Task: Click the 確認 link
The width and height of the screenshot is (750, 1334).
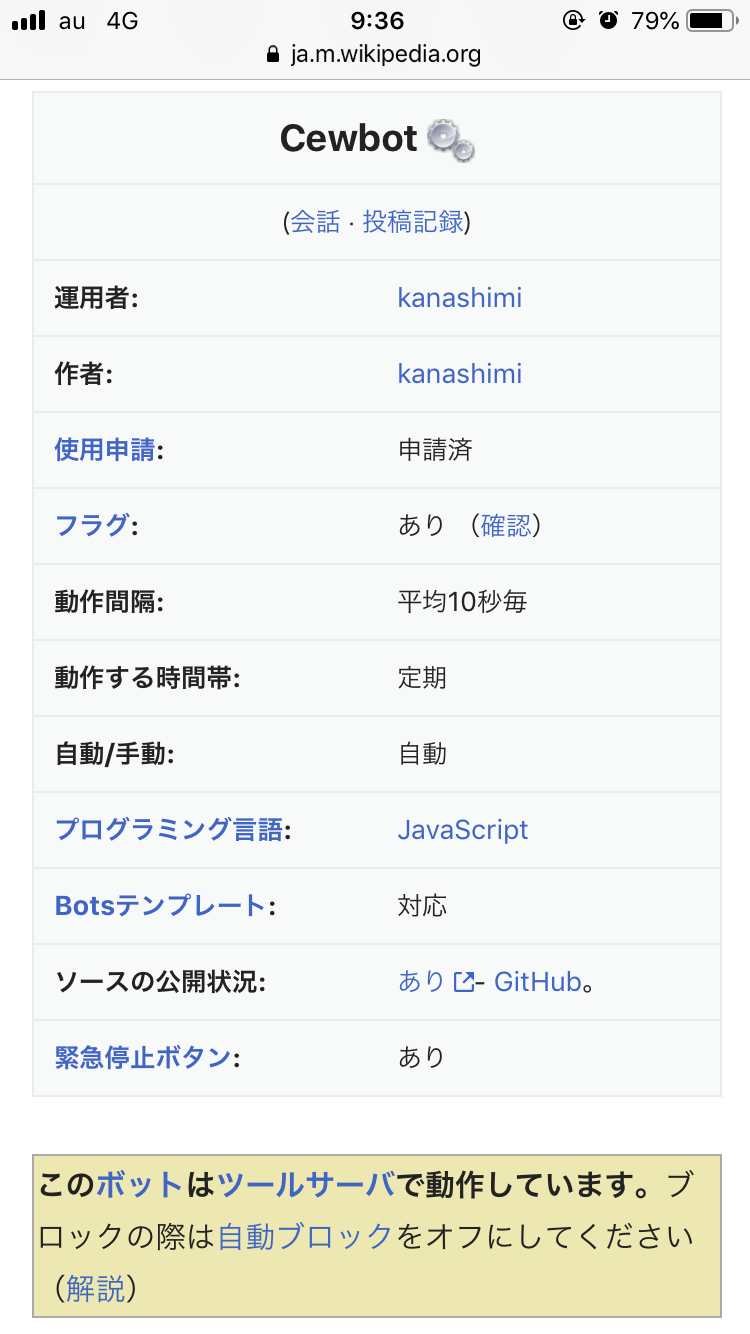Action: (x=506, y=526)
